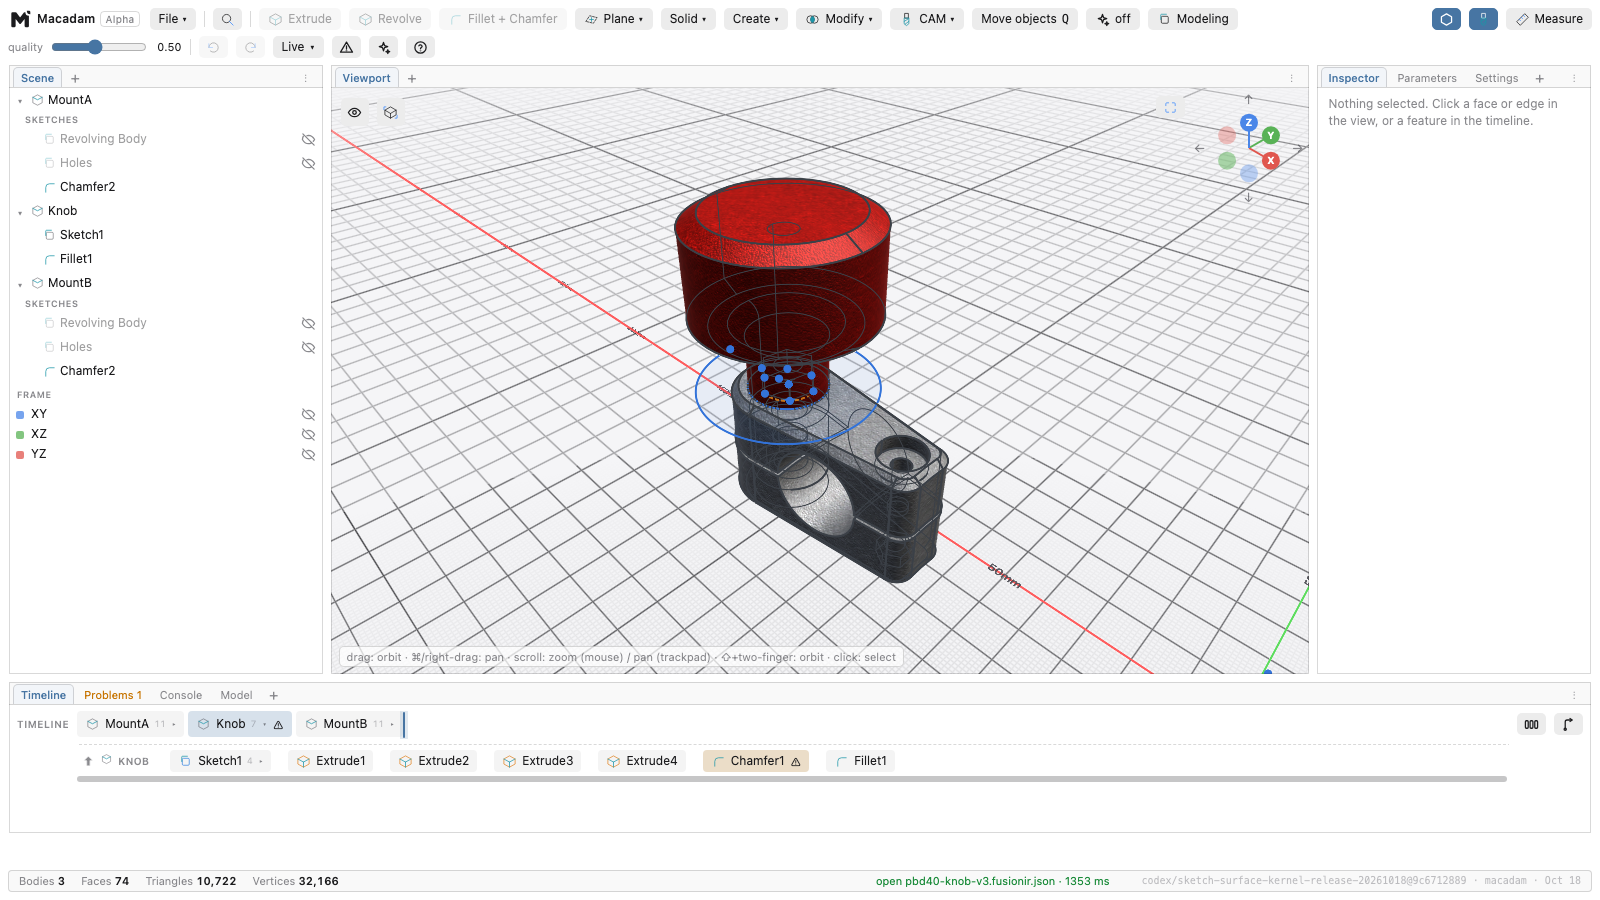Click the green Y axis on orientation gizmo
This screenshot has width=1600, height=900.
[x=1271, y=135]
